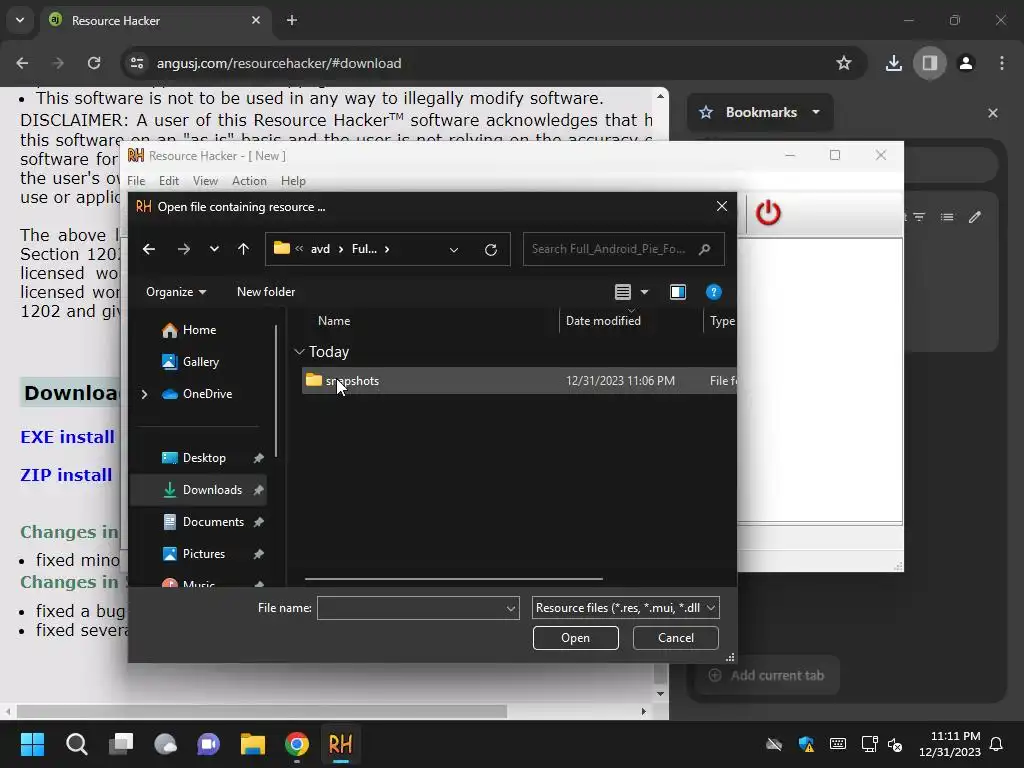
Task: Create a New folder
Action: [266, 292]
